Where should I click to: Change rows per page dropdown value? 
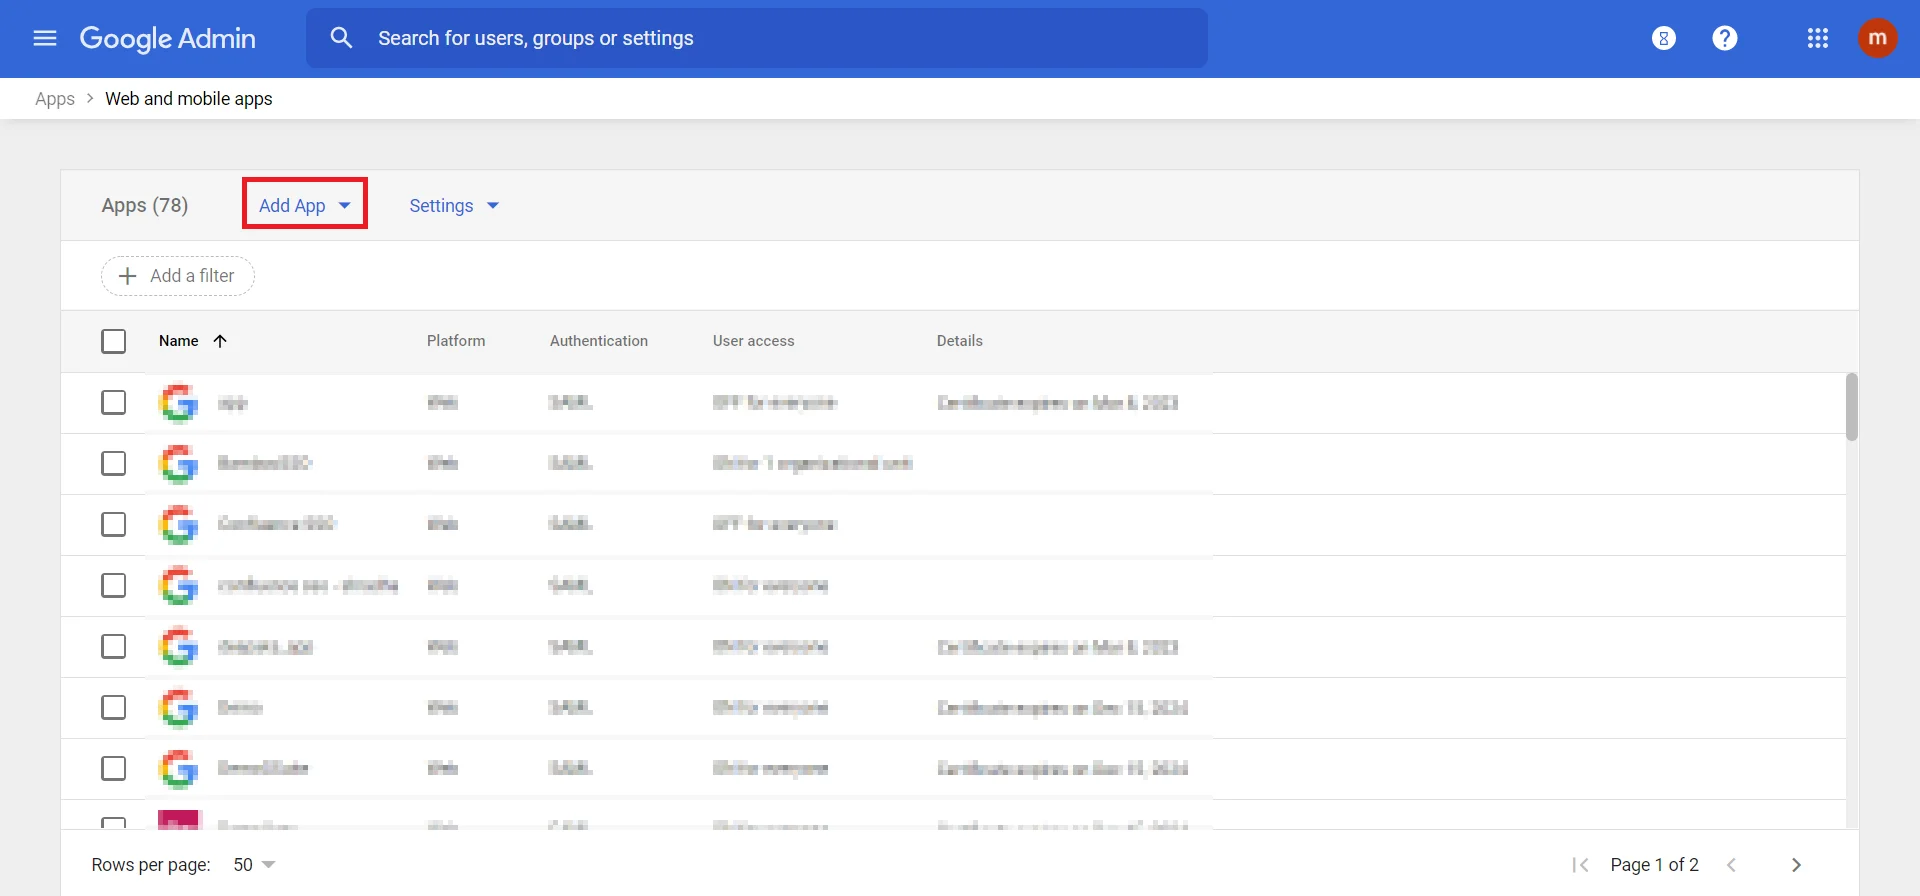254,865
